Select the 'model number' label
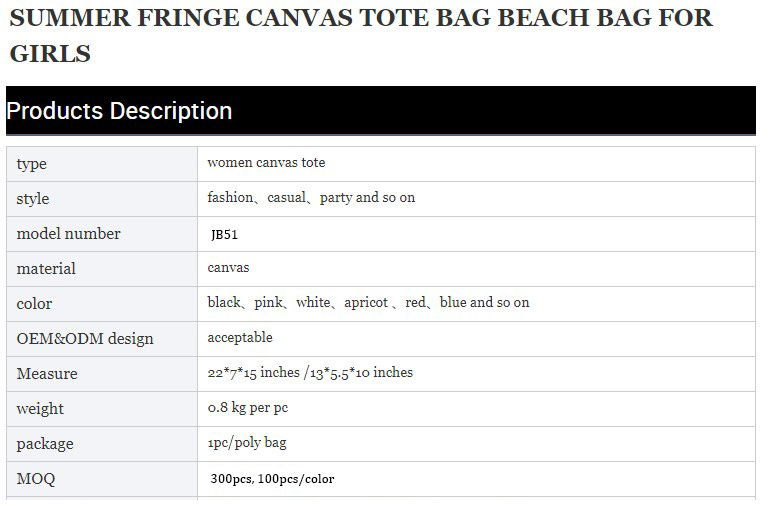This screenshot has width=769, height=512. coord(68,233)
